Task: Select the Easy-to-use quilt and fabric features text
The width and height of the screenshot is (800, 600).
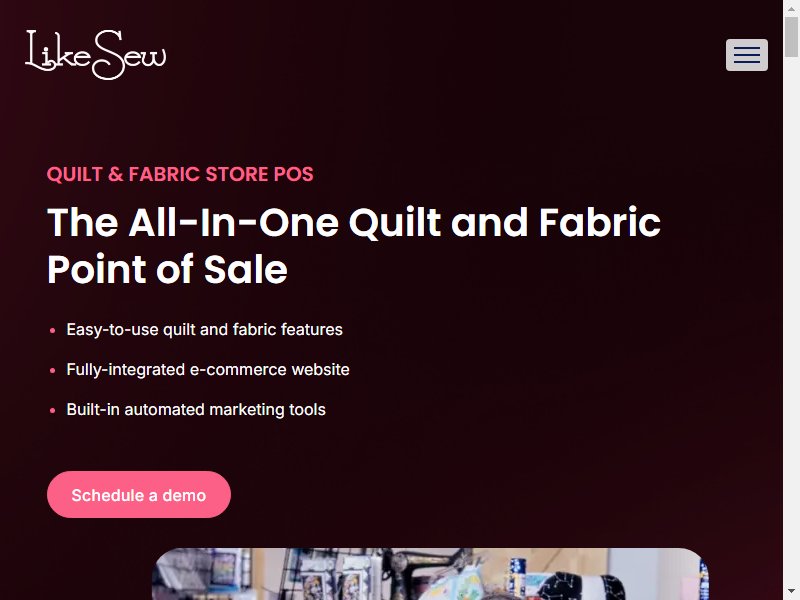Action: tap(205, 330)
